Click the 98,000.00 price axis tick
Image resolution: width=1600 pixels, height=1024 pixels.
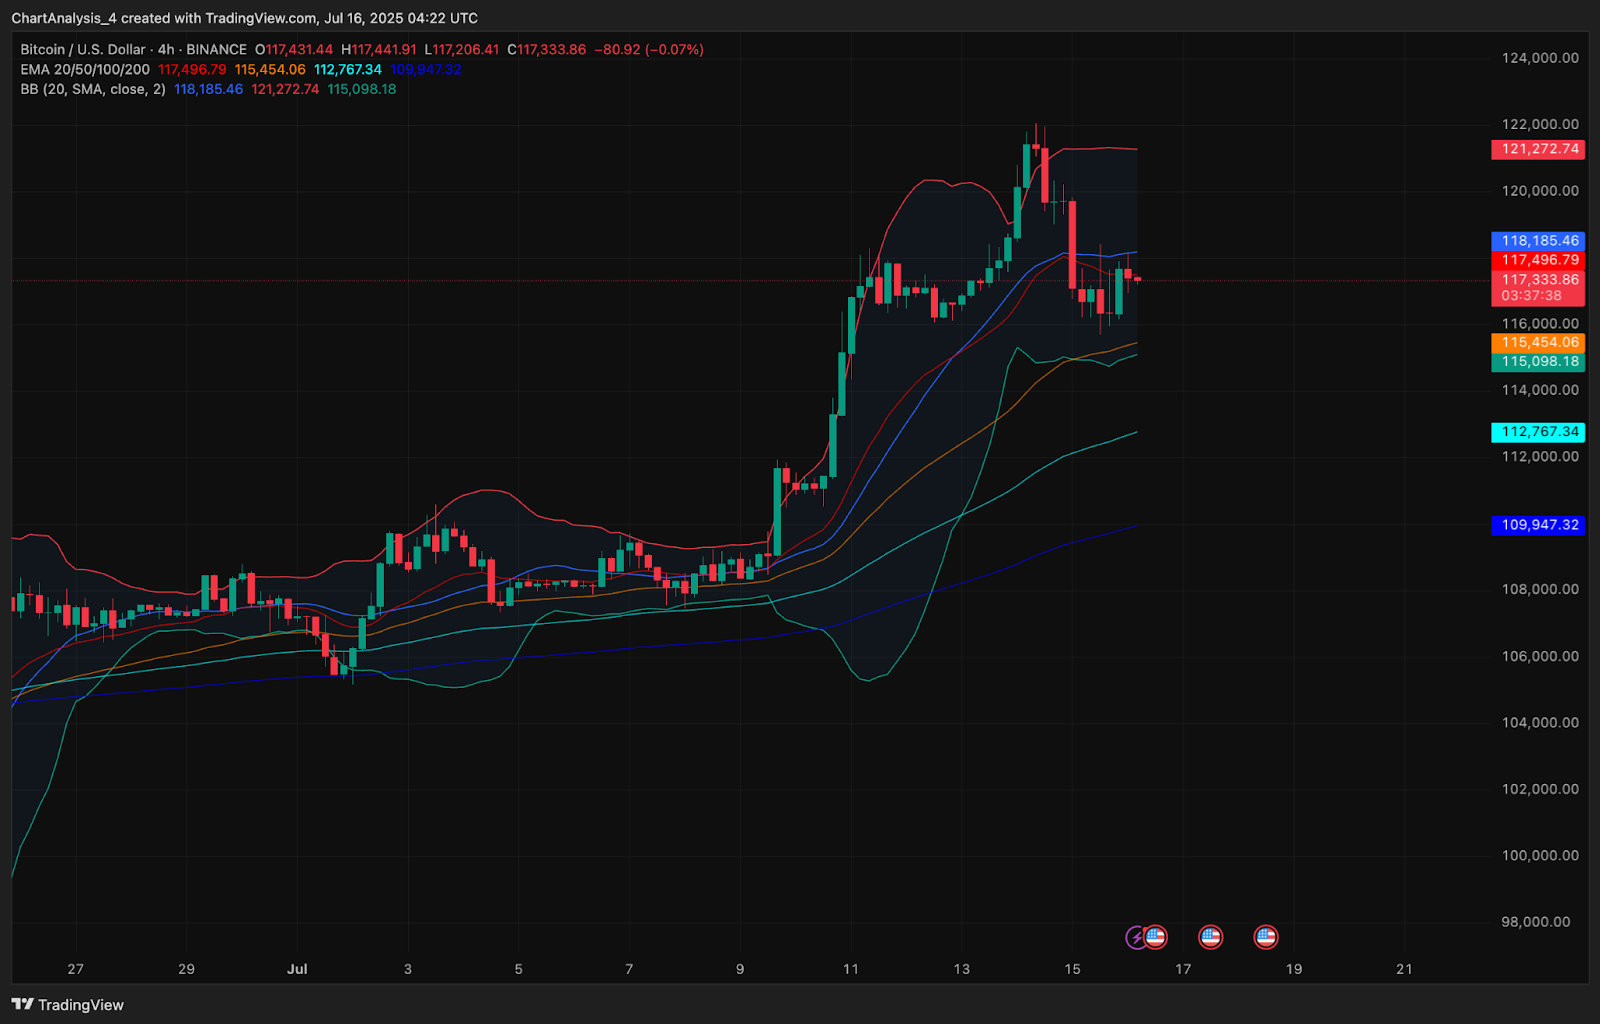1535,922
